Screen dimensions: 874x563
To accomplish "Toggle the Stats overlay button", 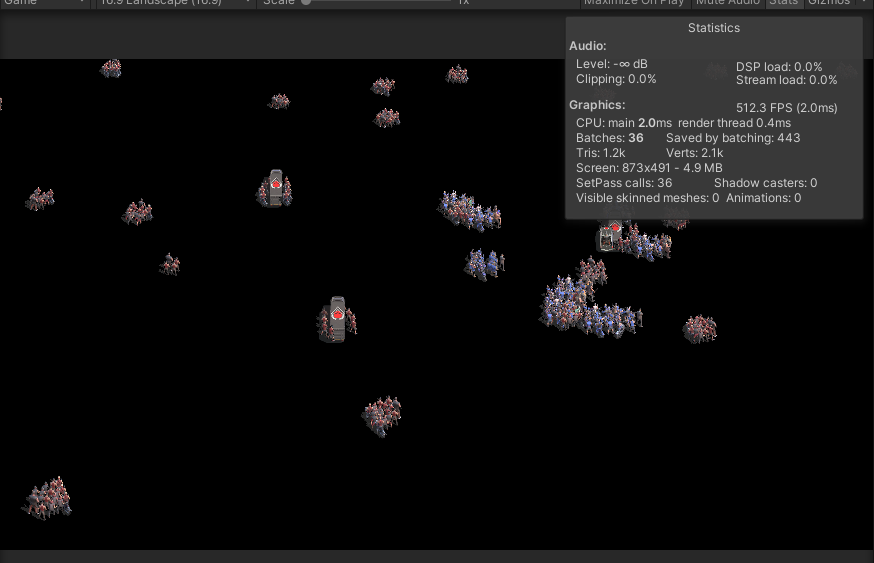I will (x=783, y=3).
